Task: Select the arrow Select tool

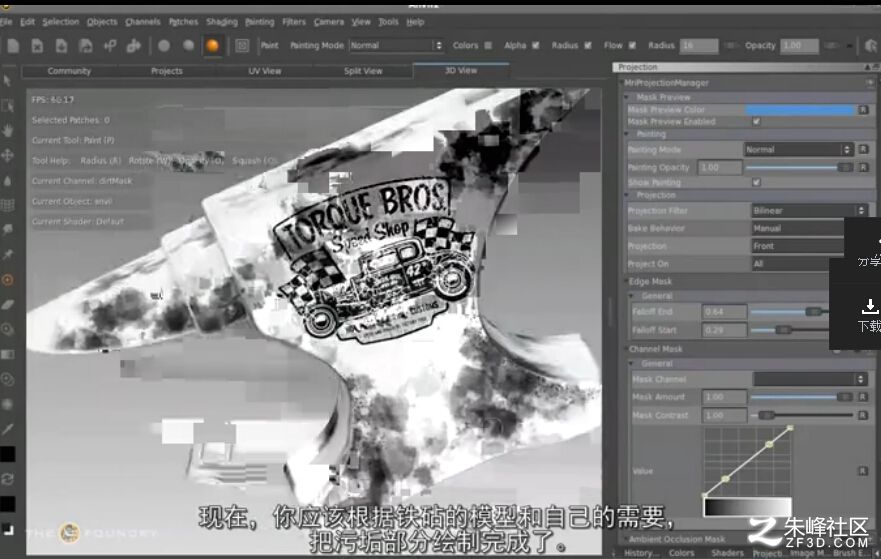Action: [x=7, y=81]
